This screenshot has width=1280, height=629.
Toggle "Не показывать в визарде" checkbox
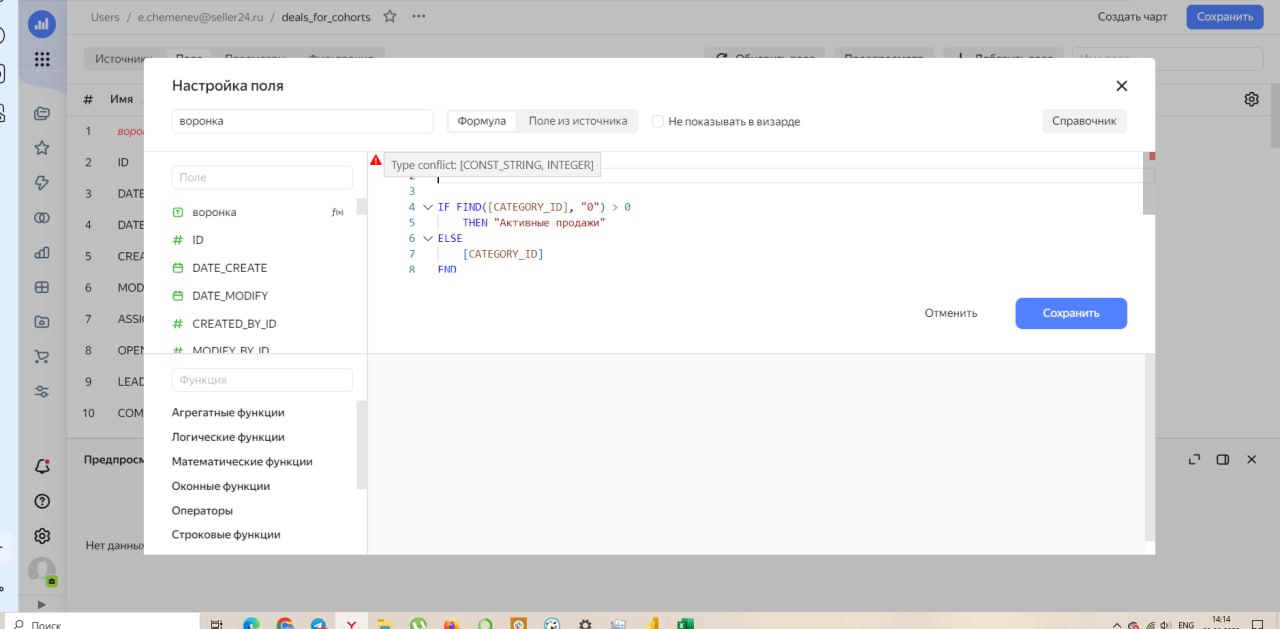pyautogui.click(x=658, y=121)
